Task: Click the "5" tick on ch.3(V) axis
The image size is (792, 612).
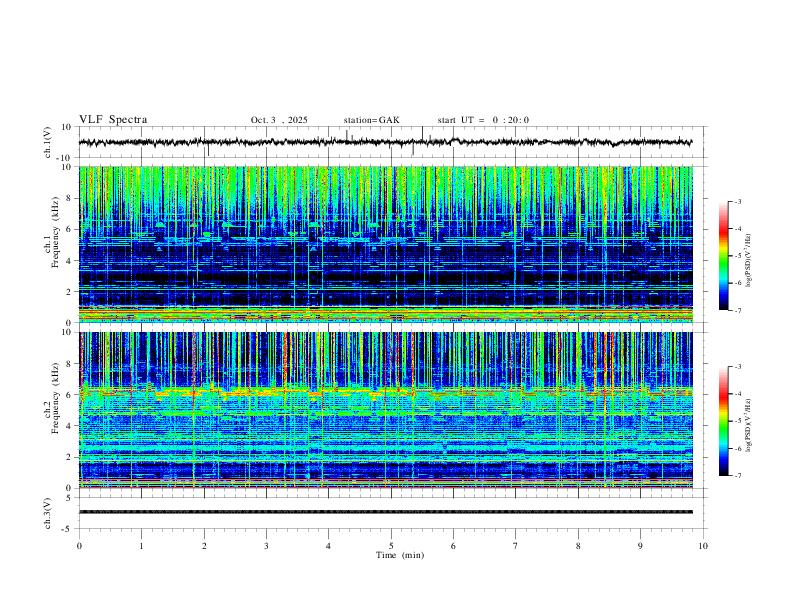Action: (x=69, y=497)
